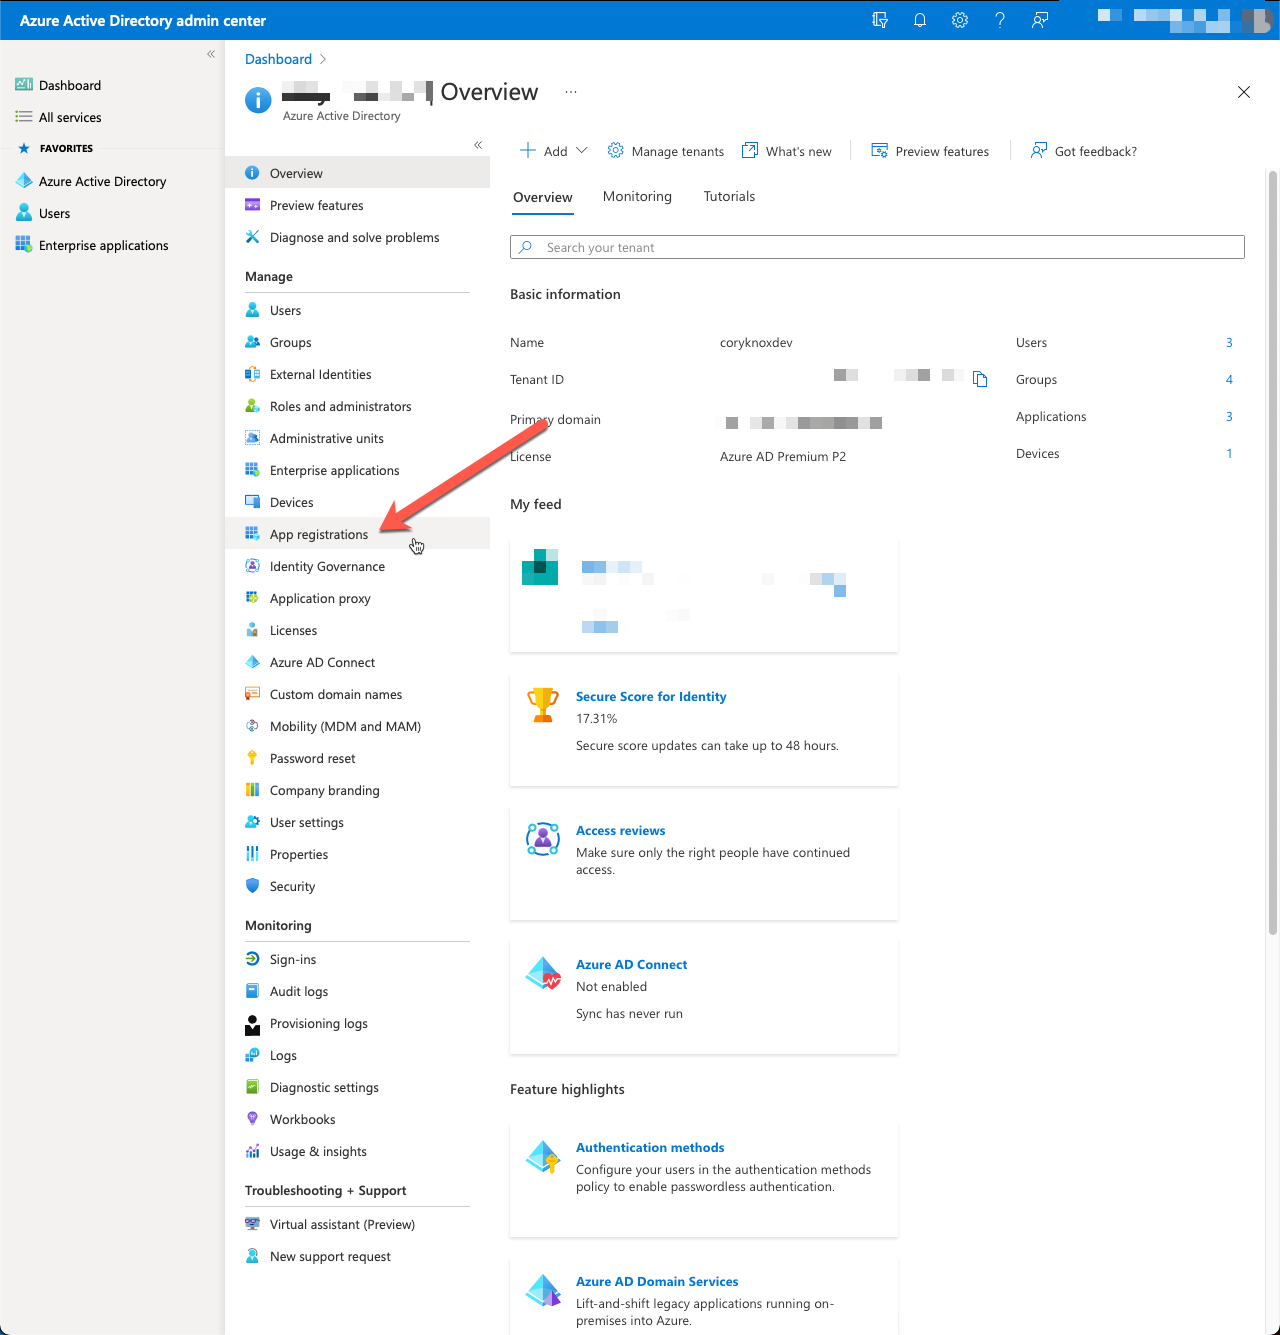Click the Password reset key icon
Screen dimensions: 1280x1335
click(x=253, y=758)
